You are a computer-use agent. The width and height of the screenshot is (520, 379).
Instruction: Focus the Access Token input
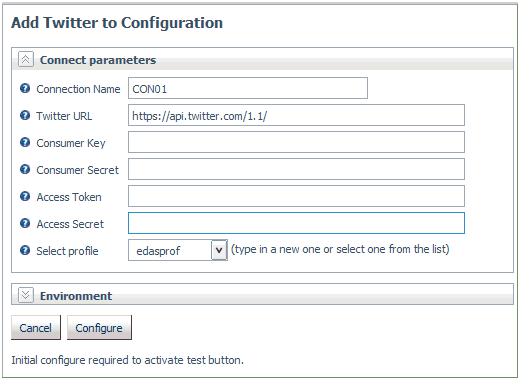[296, 196]
